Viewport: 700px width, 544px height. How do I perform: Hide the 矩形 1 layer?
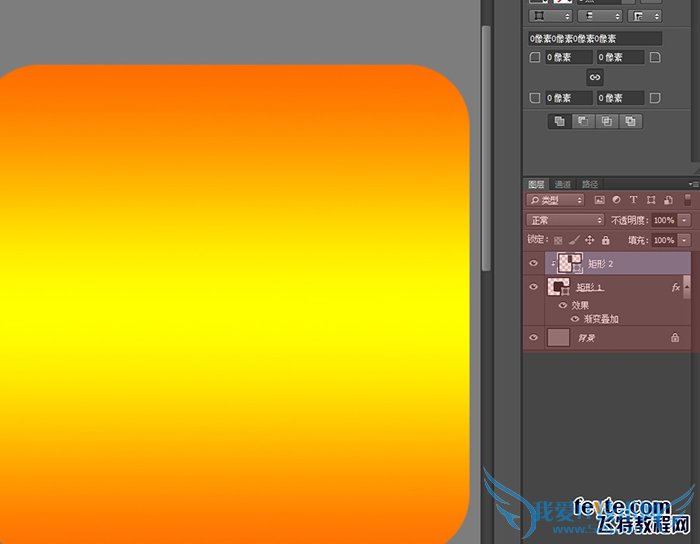533,287
